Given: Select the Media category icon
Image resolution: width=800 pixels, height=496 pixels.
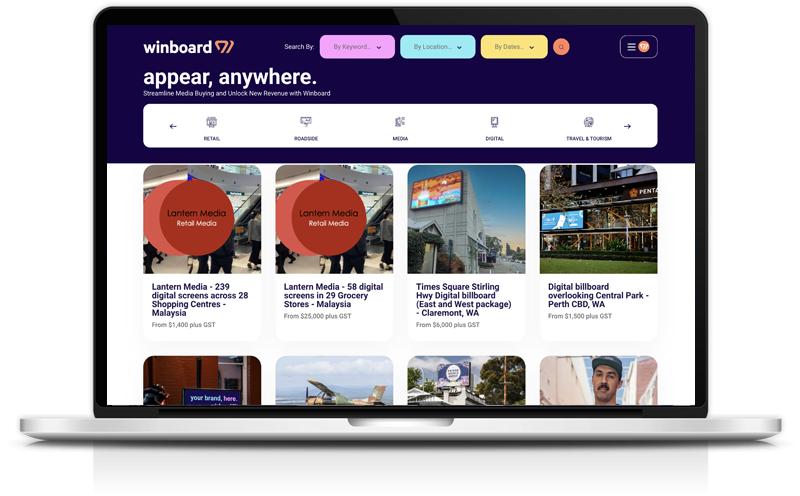Looking at the screenshot, I should (400, 122).
